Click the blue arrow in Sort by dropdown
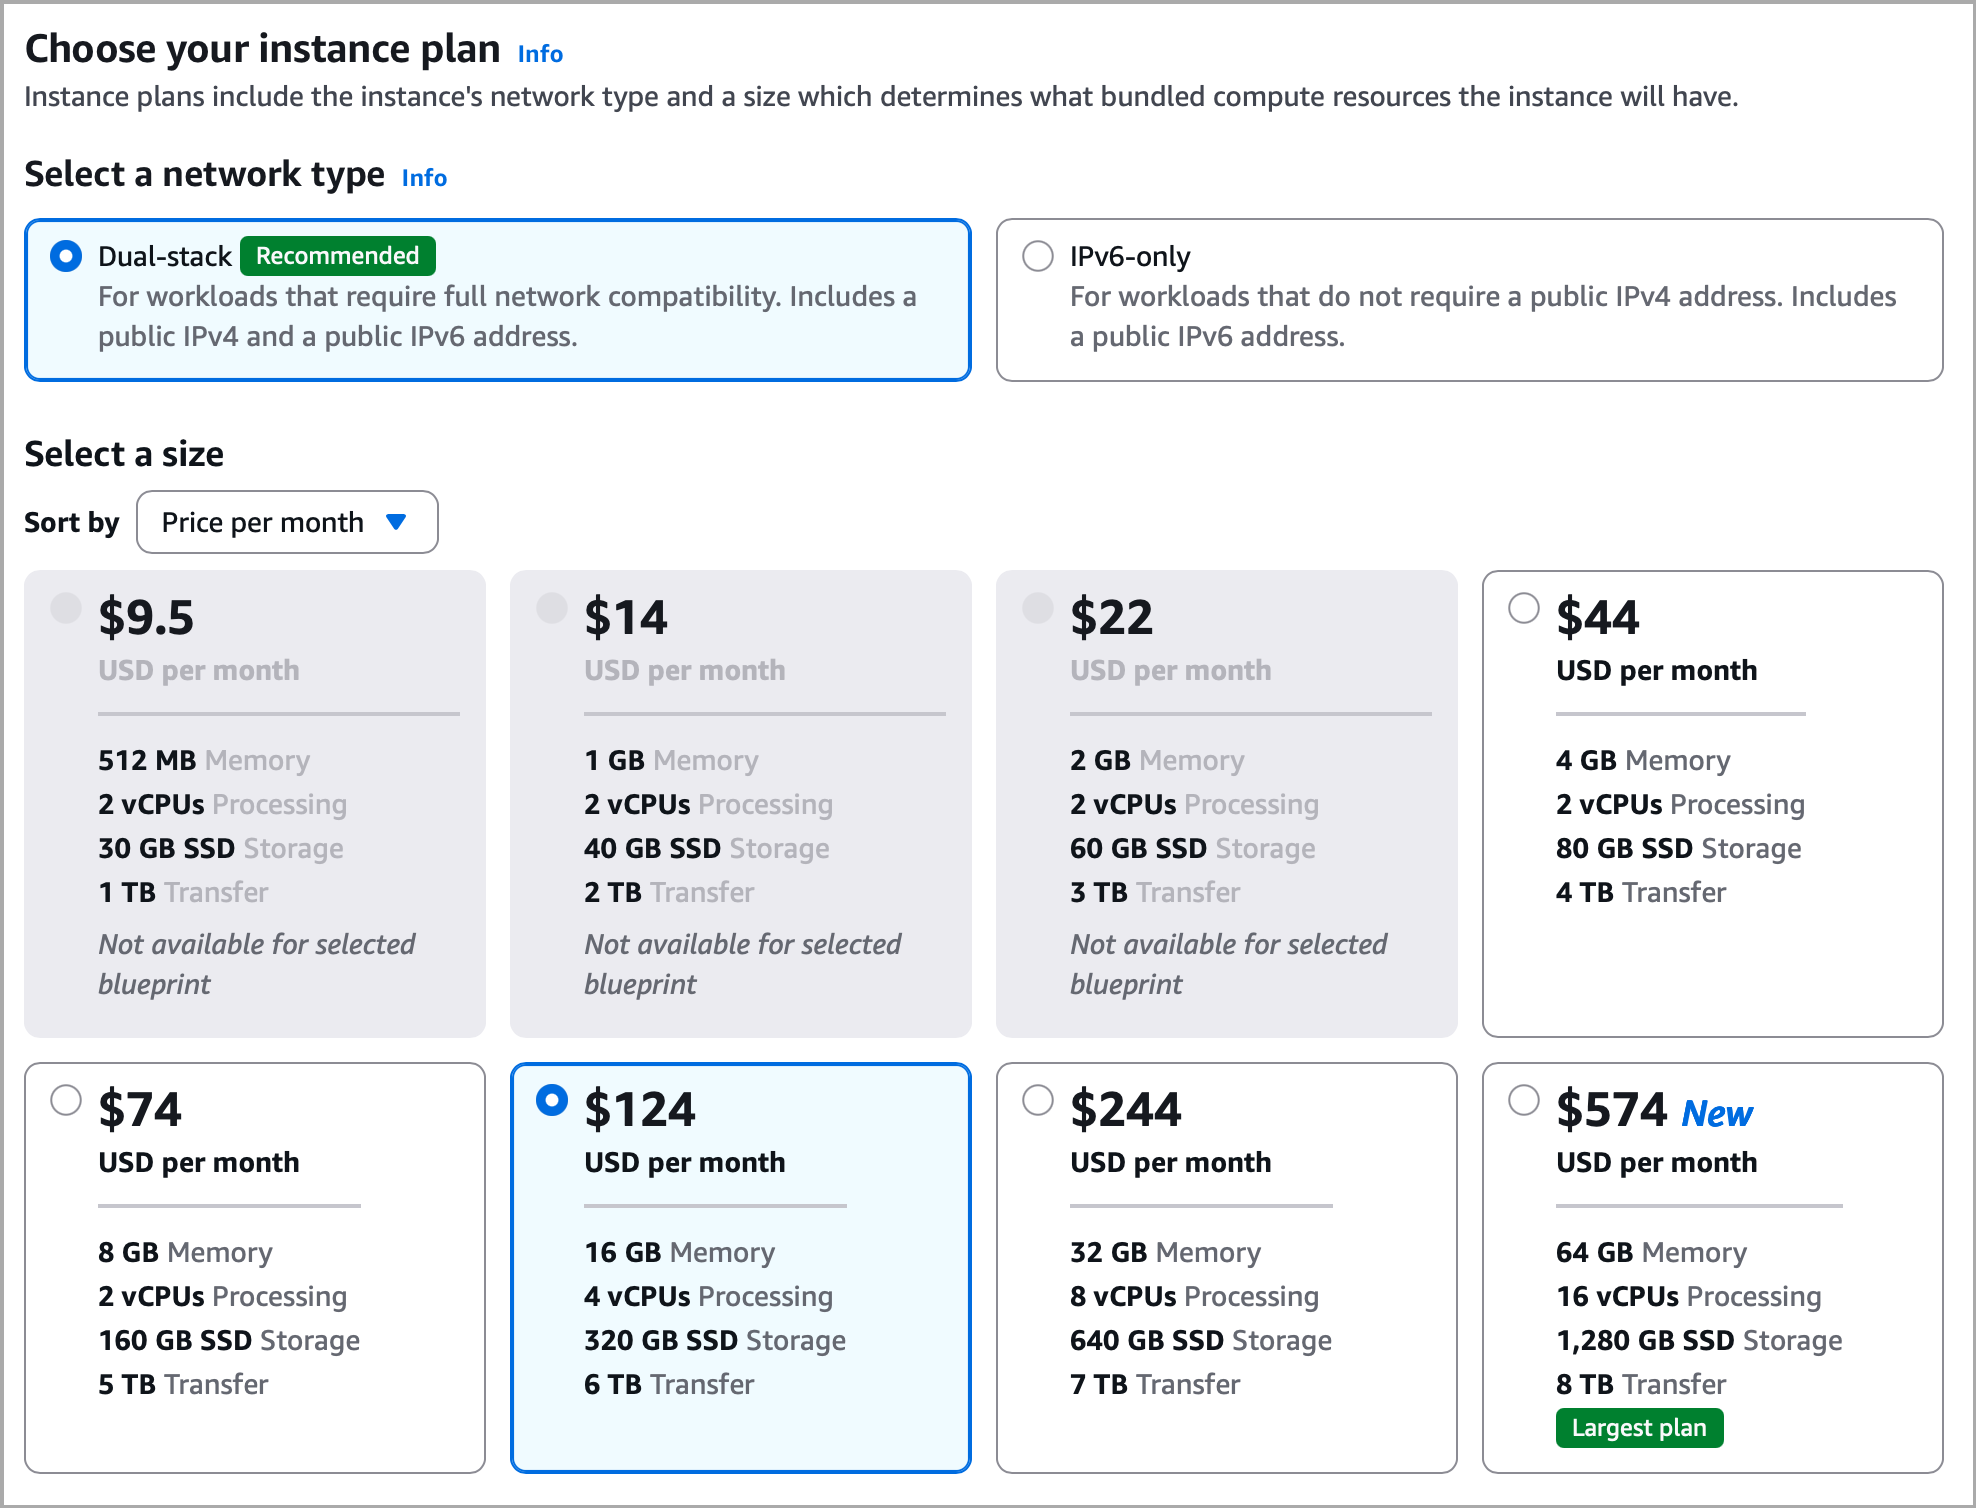Image resolution: width=1976 pixels, height=1508 pixels. [x=396, y=522]
